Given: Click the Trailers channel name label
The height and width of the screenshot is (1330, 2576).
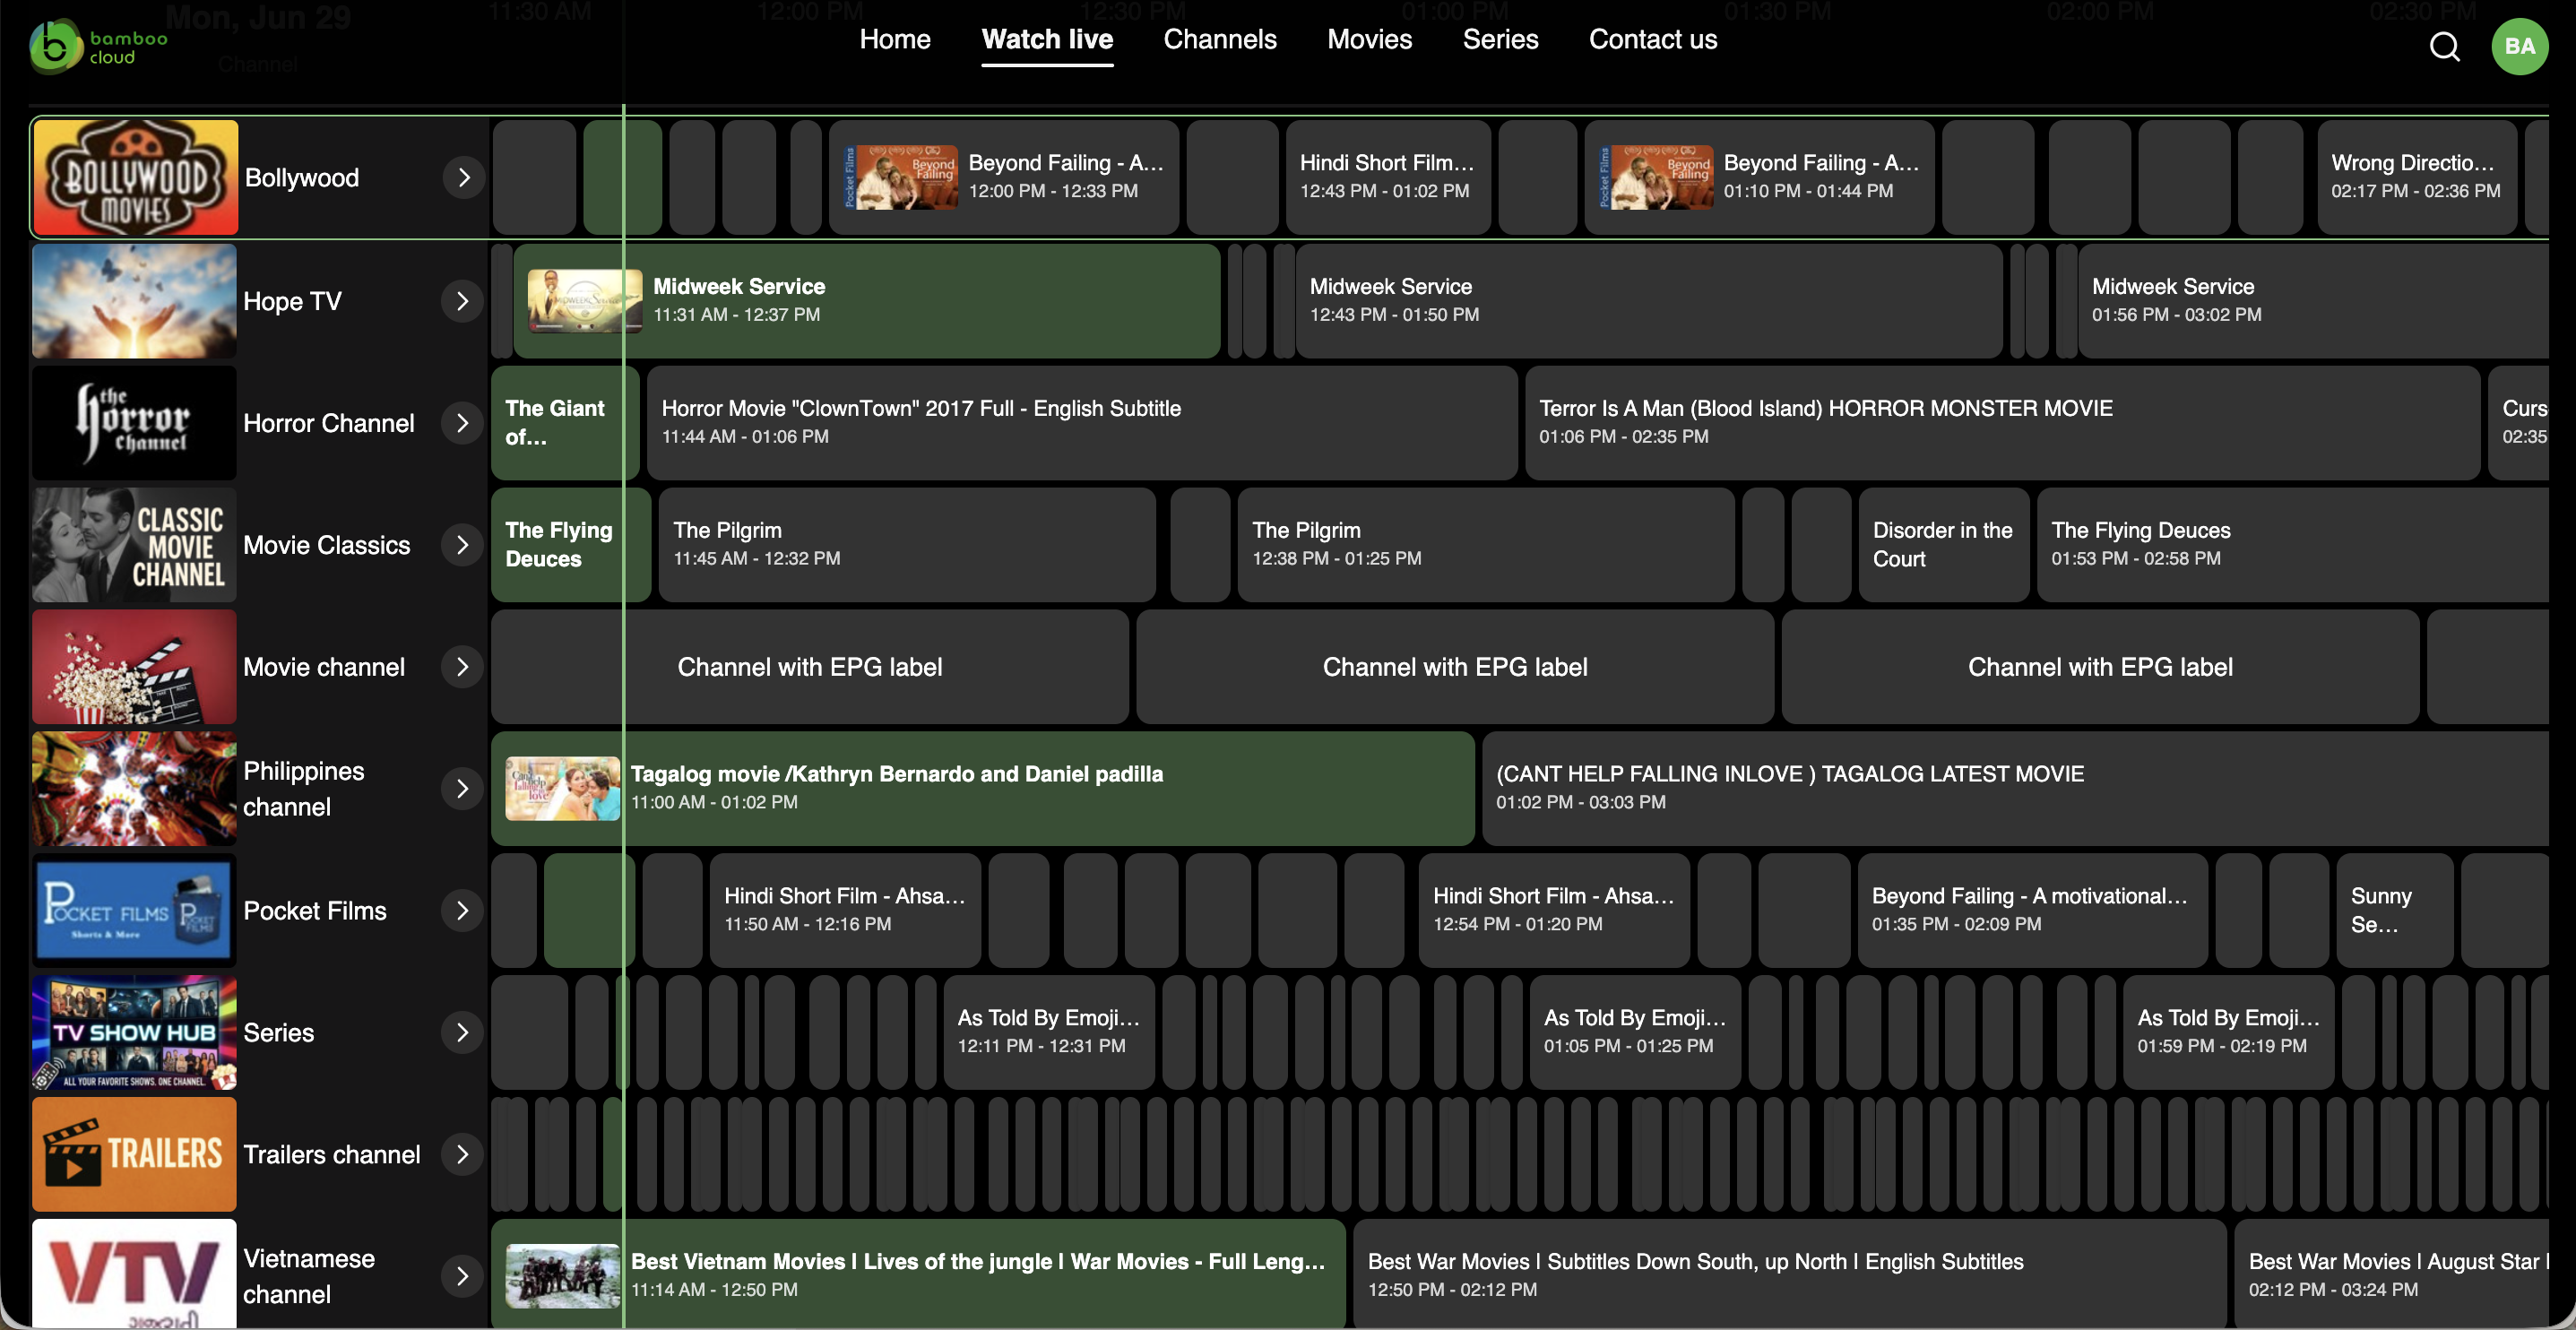Looking at the screenshot, I should tap(332, 1155).
